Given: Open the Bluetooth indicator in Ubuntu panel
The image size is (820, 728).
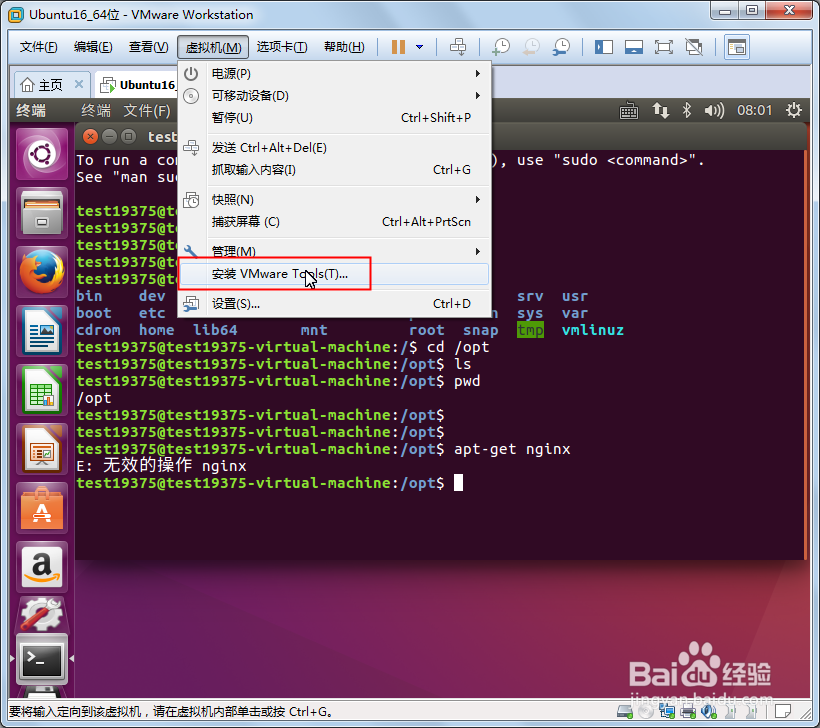Looking at the screenshot, I should click(687, 110).
